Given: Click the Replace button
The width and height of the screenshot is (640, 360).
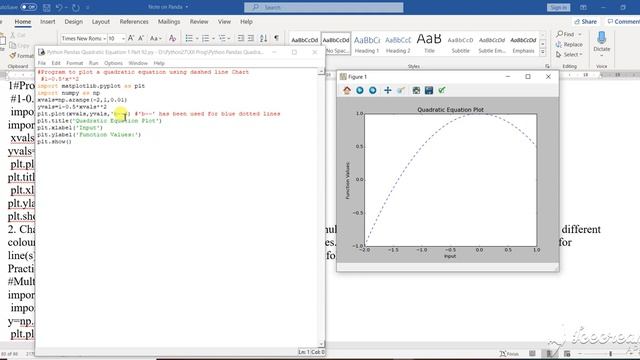Looking at the screenshot, I should (569, 44).
